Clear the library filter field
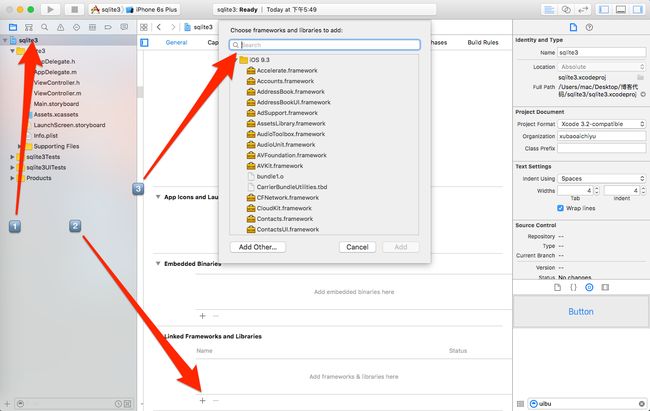Image resolution: width=650 pixels, height=411 pixels. 642,404
